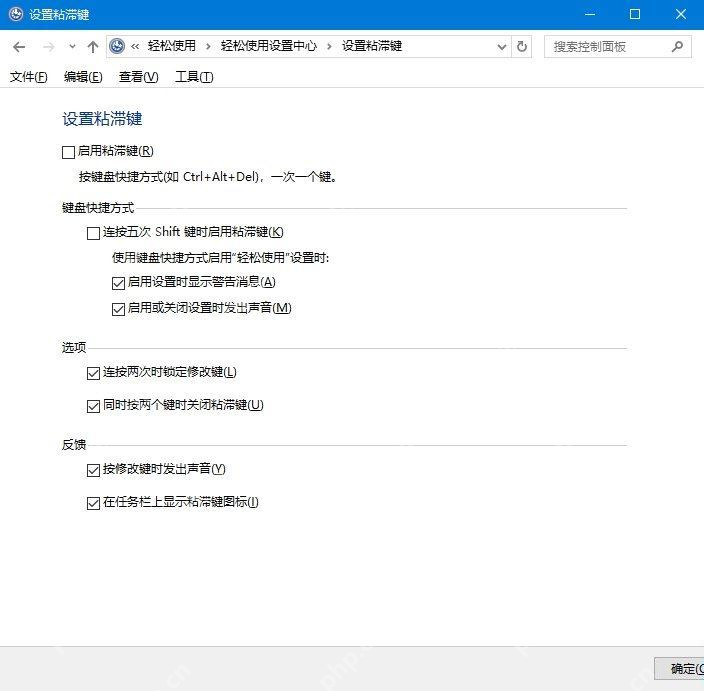
Task: Open the 文件(F) menu
Action: point(28,77)
